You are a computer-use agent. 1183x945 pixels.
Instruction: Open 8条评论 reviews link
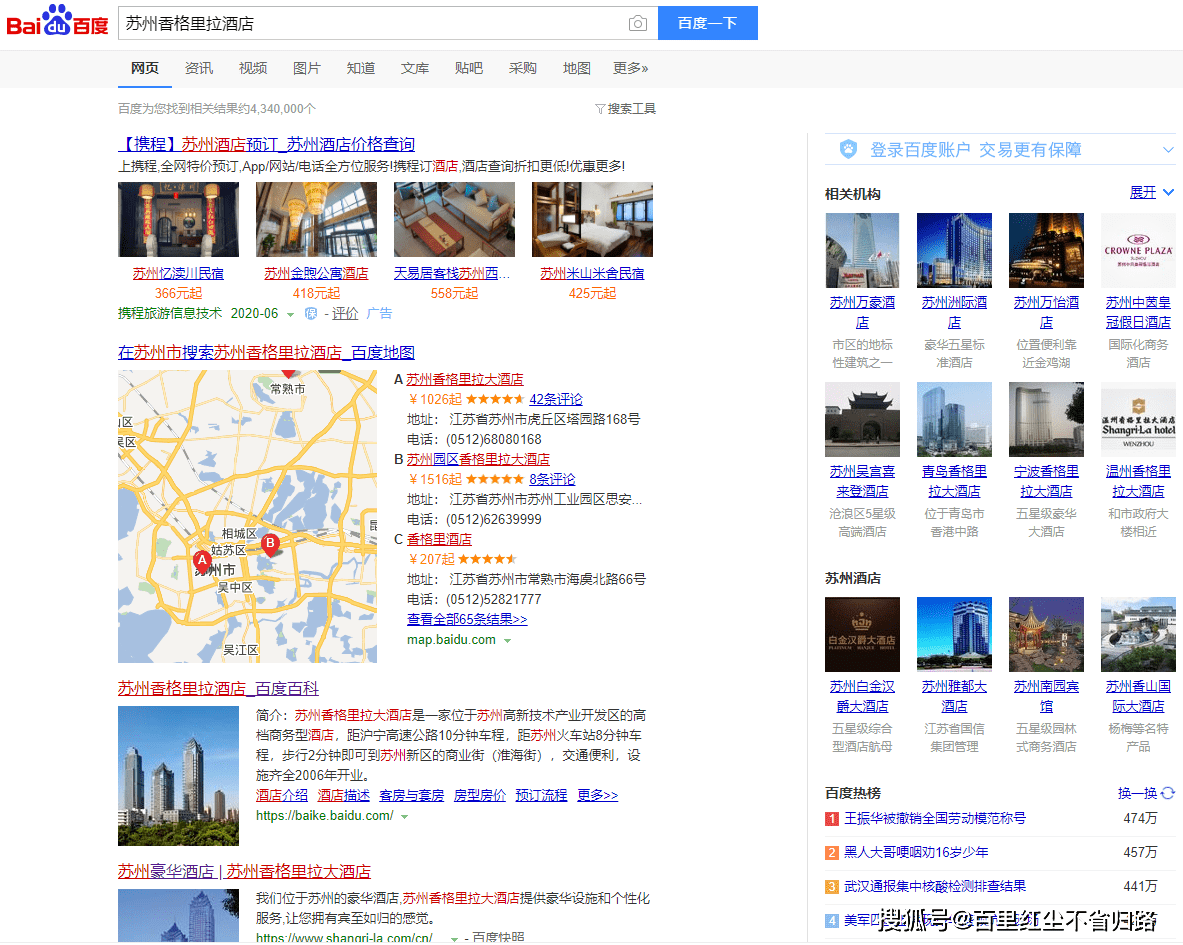pos(552,479)
